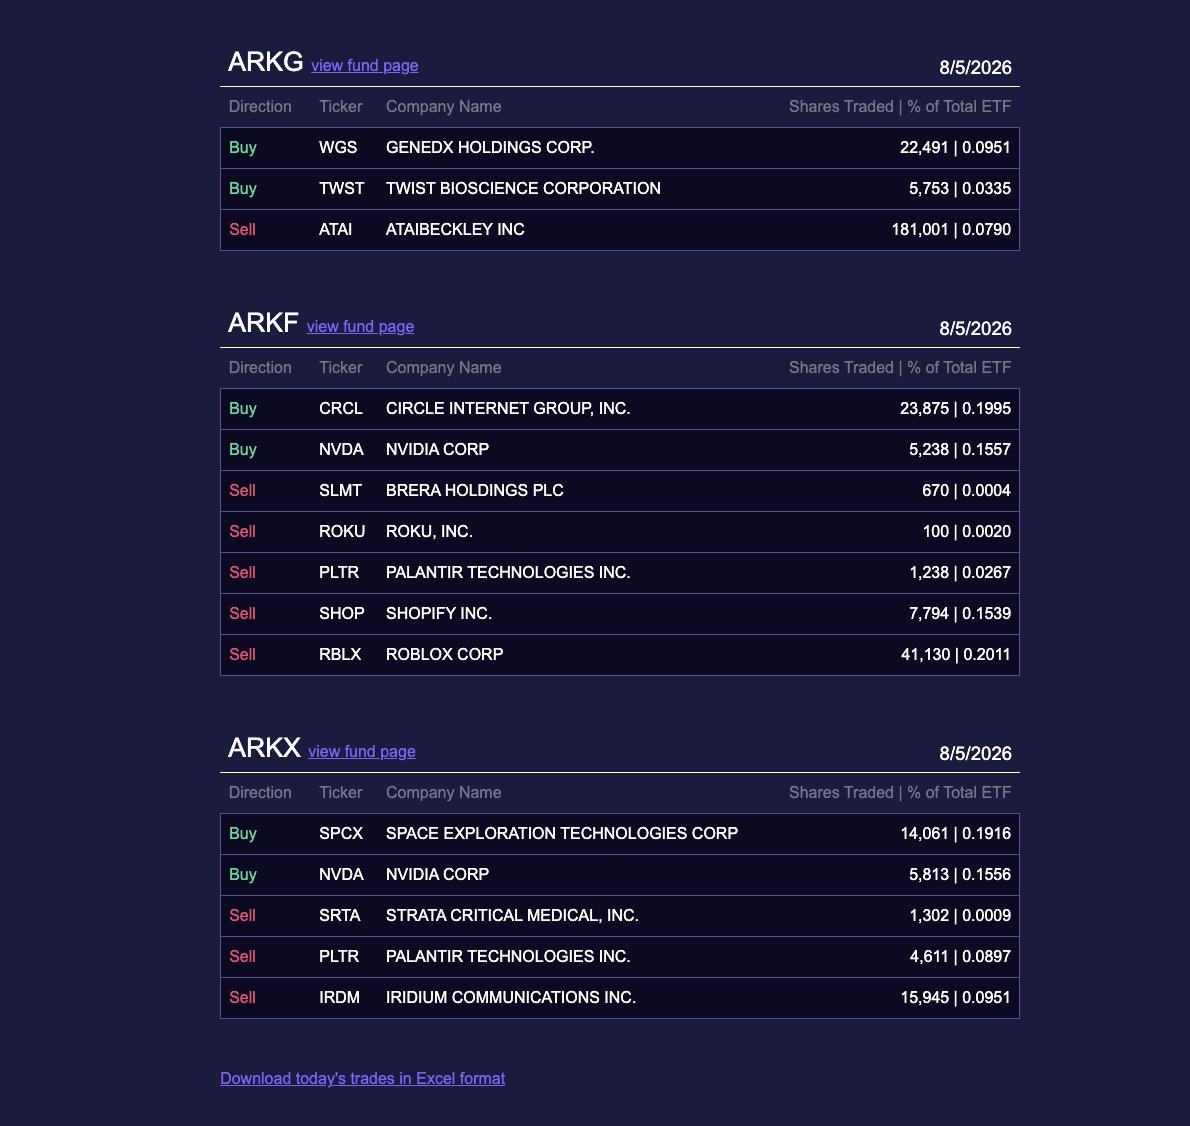Screen dimensions: 1190x1126
Task: Click the ARKG date 8/5/2026
Action: click(975, 68)
